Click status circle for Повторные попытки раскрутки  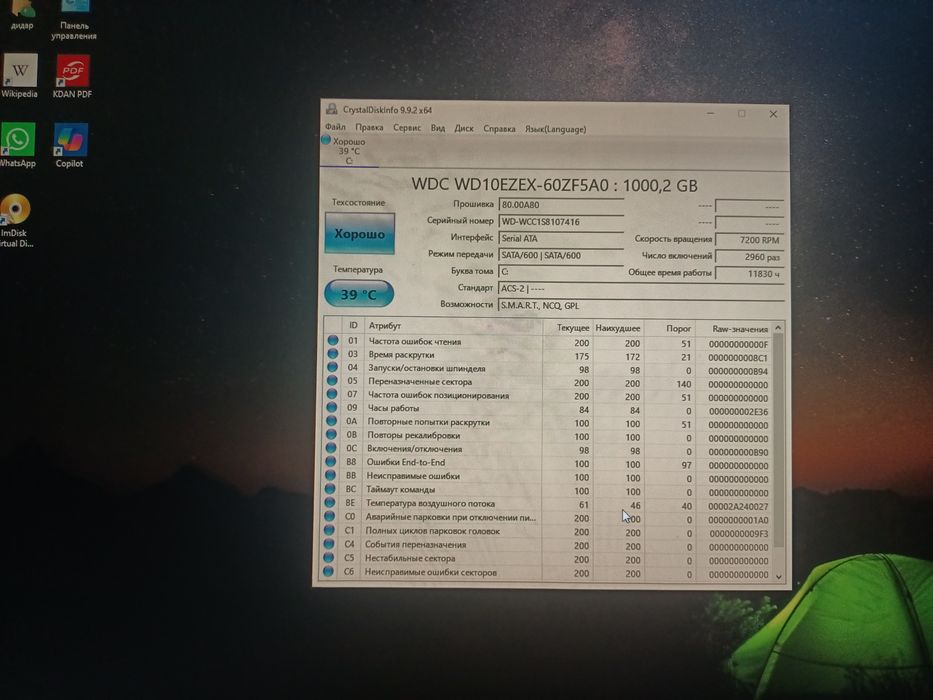point(331,421)
